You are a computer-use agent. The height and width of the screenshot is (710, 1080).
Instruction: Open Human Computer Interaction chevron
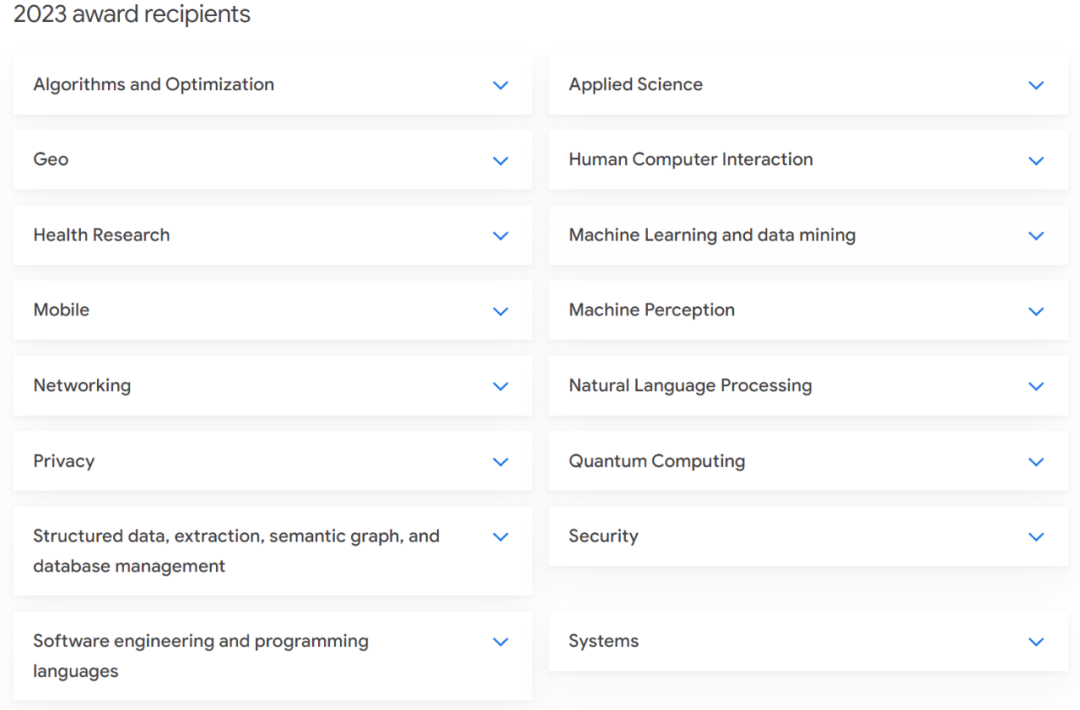click(1036, 160)
